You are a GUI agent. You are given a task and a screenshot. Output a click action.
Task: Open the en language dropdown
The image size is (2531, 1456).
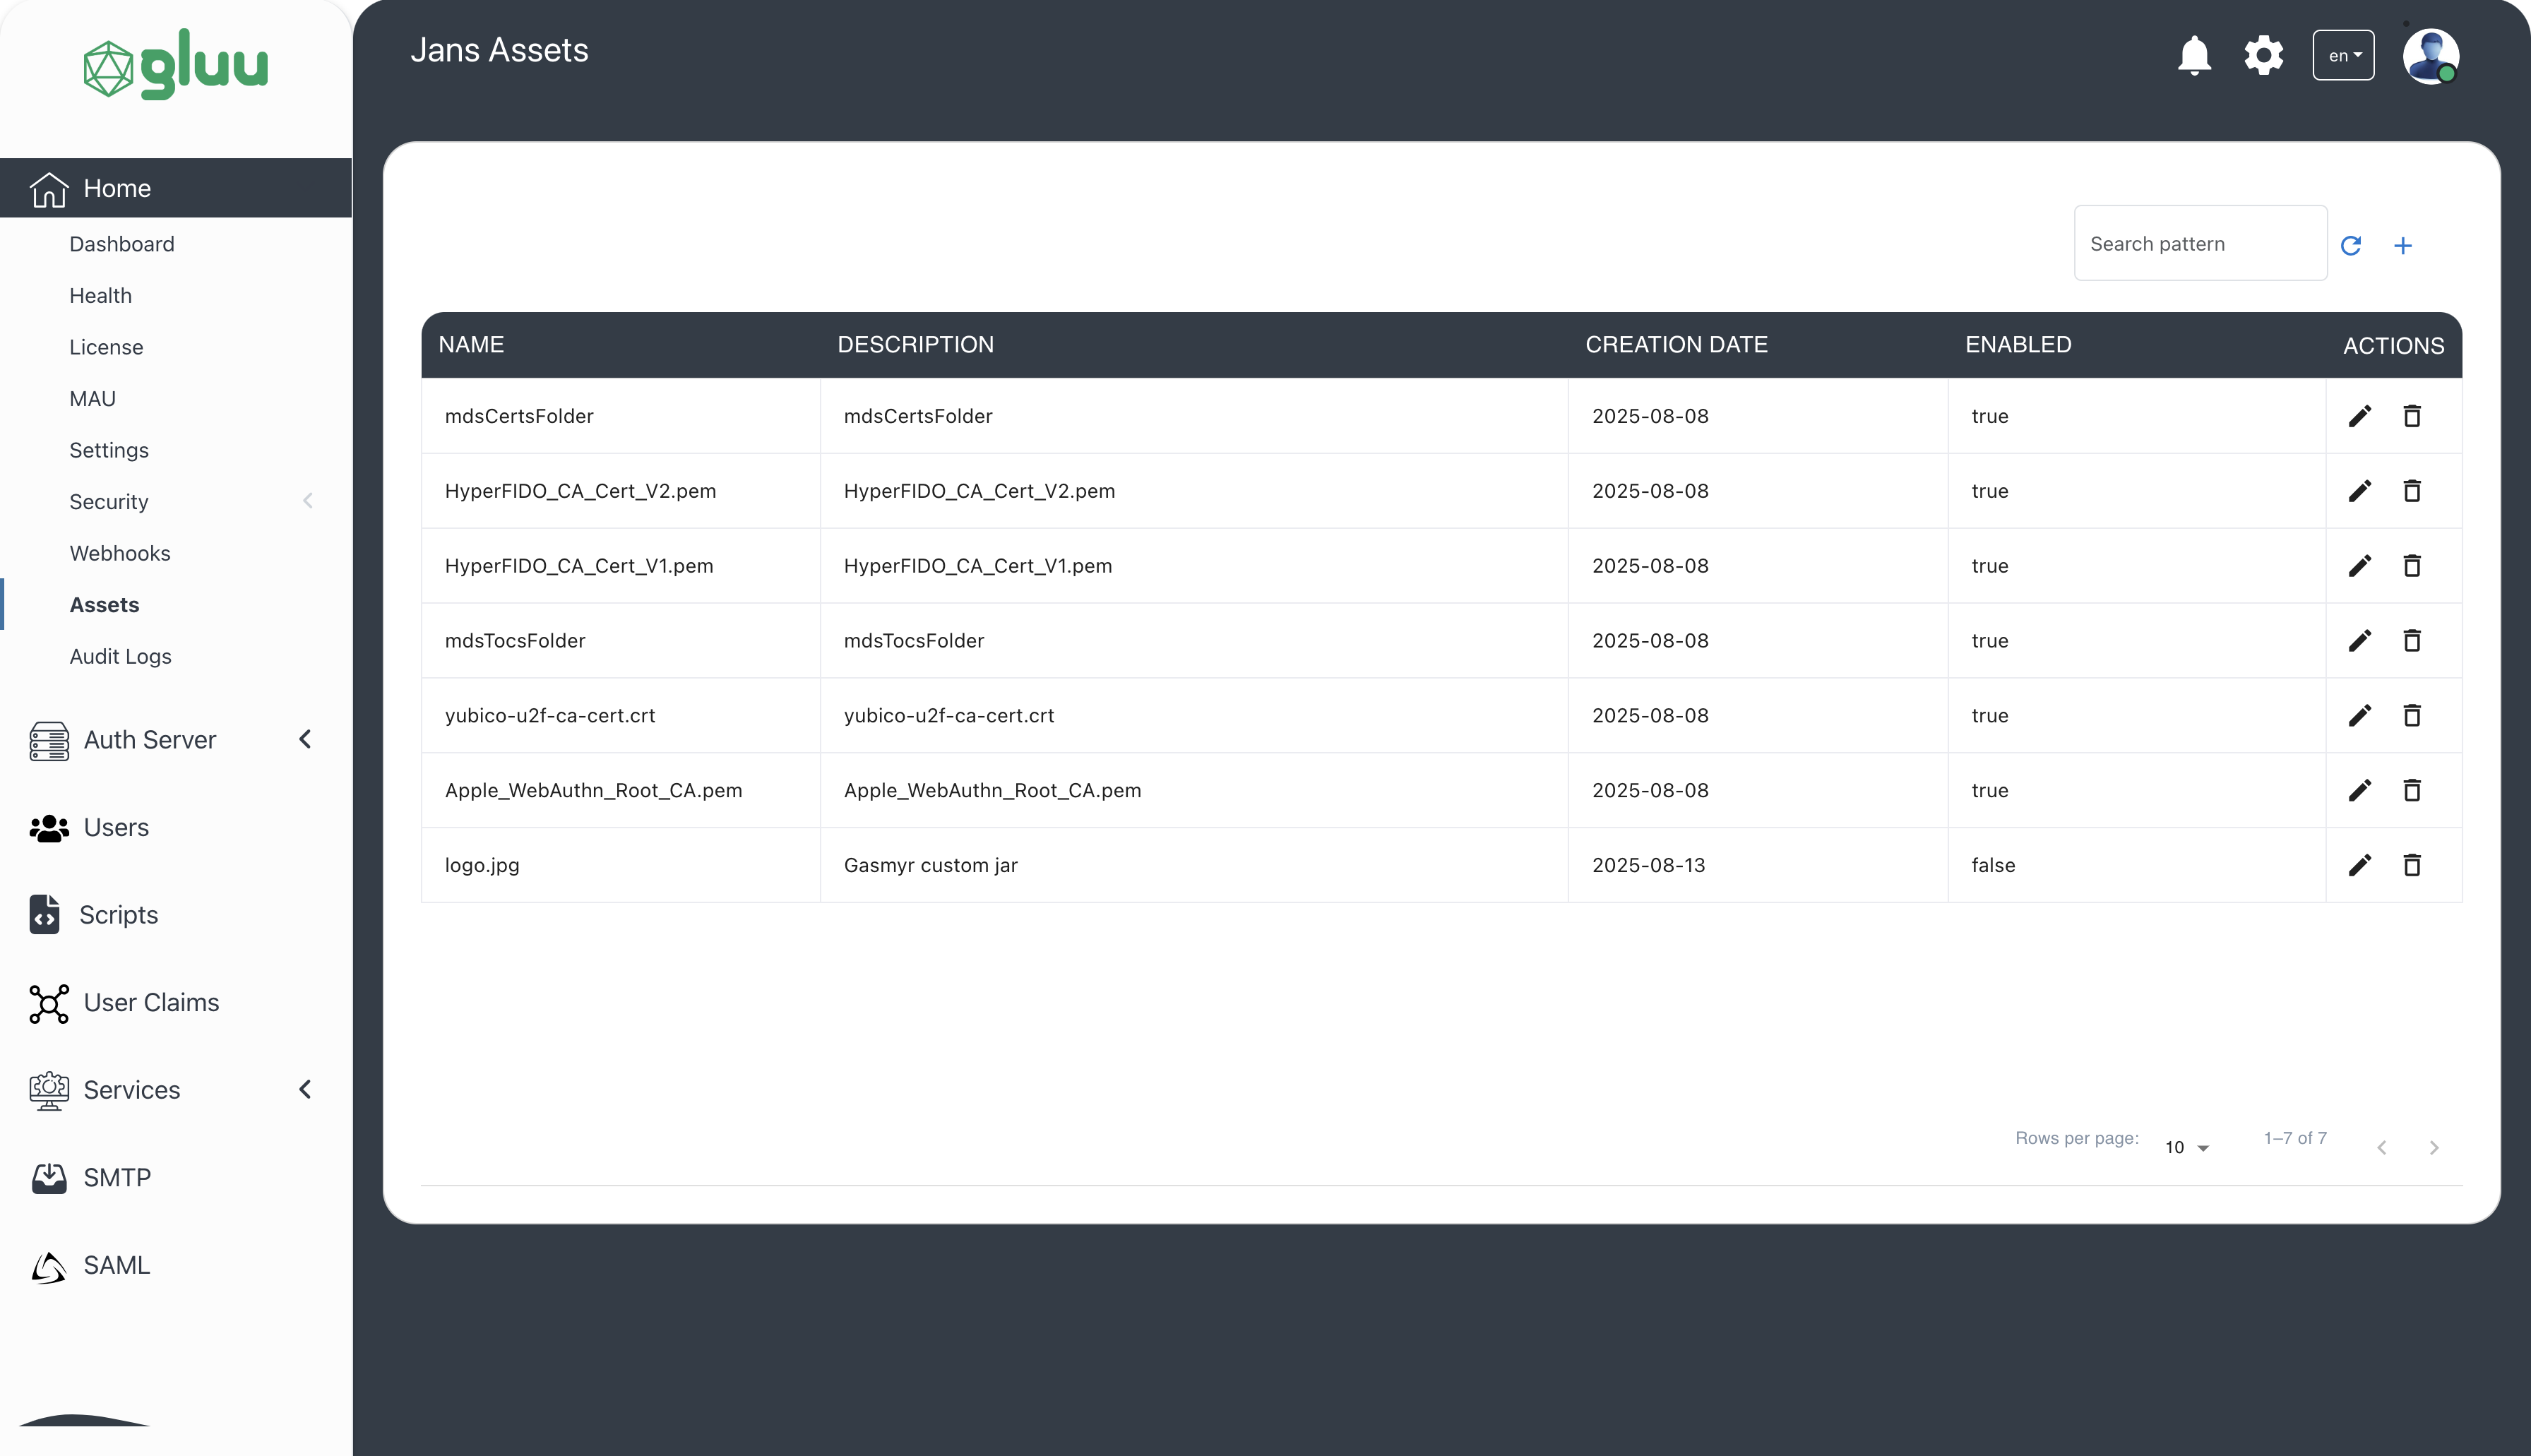click(x=2343, y=56)
